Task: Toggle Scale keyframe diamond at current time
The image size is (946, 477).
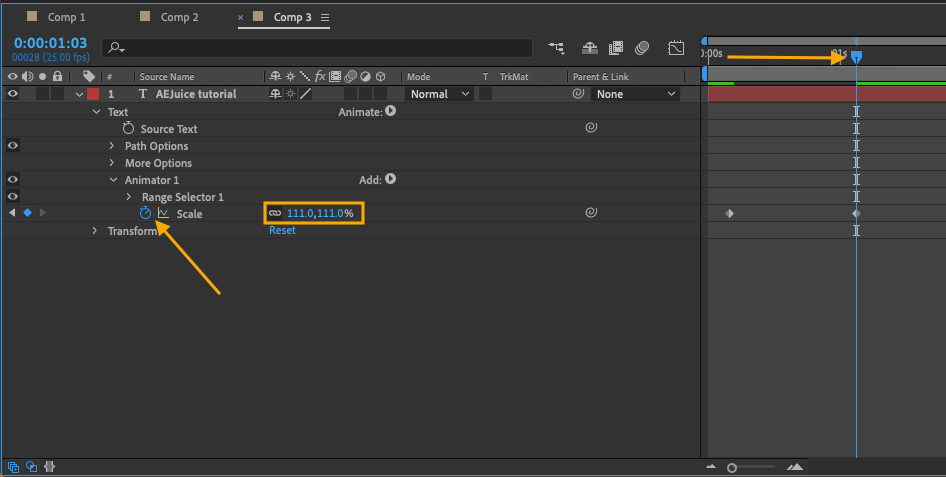Action: pos(27,212)
